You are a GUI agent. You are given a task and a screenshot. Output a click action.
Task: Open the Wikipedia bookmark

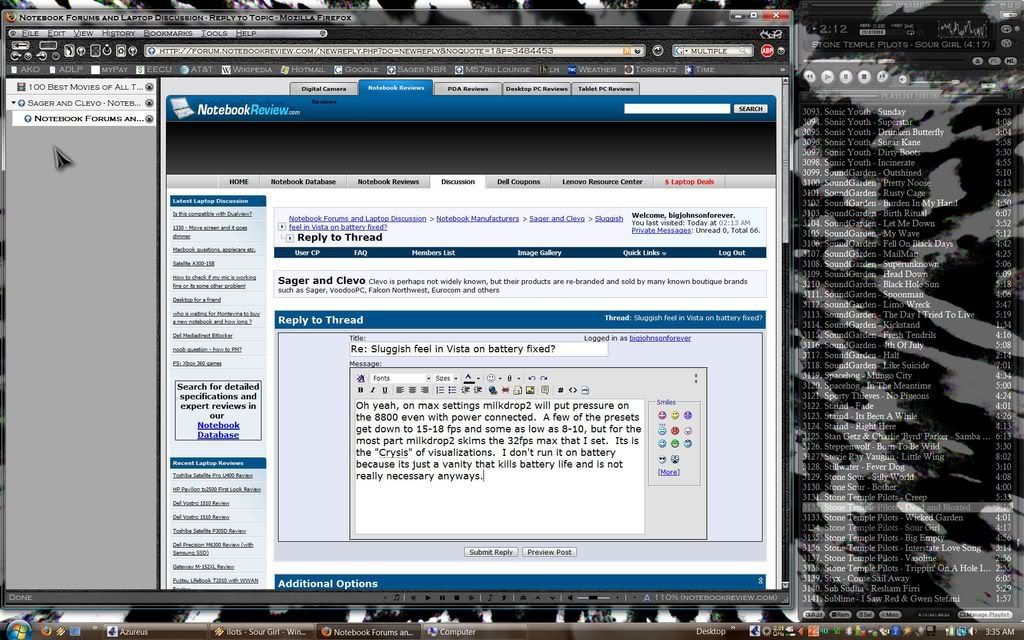pyautogui.click(x=246, y=69)
